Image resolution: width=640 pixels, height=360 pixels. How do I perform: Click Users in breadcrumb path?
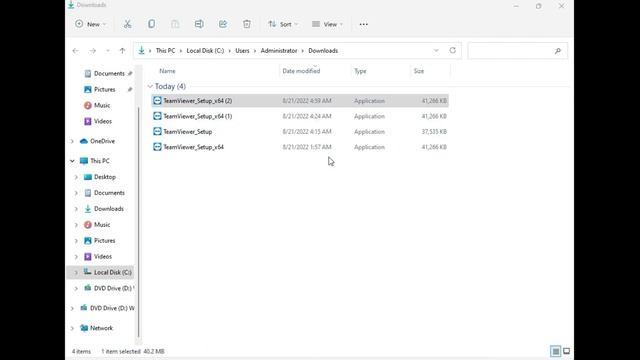tap(242, 51)
